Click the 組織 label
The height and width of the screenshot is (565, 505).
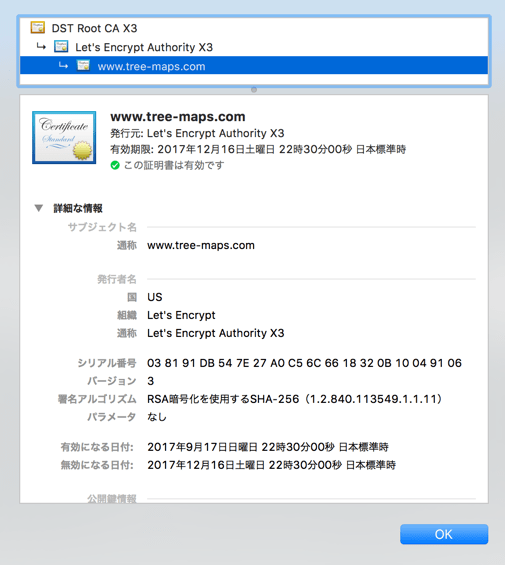[x=127, y=315]
